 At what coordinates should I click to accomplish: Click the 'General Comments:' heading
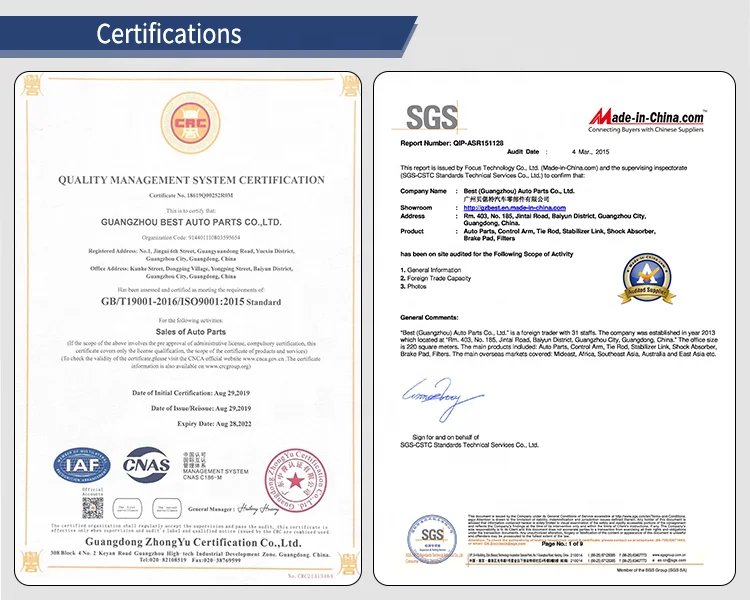[x=429, y=317]
